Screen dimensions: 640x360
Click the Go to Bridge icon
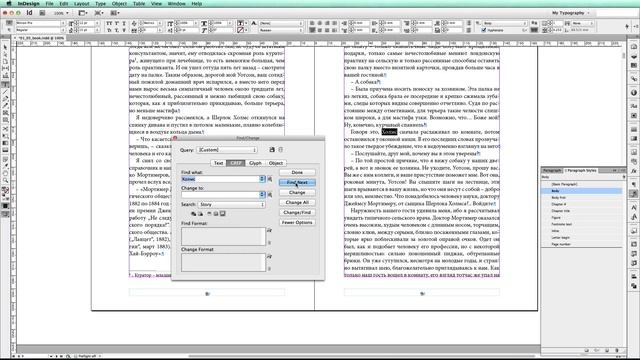(x=42, y=13)
